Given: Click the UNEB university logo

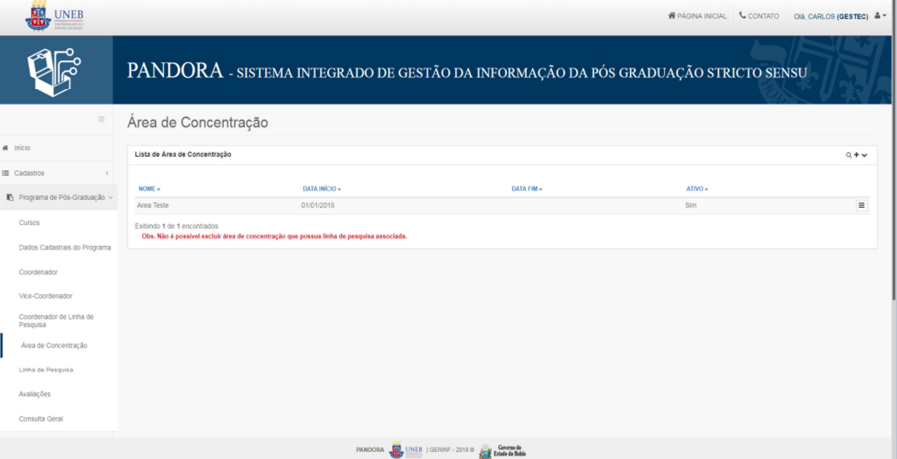Looking at the screenshot, I should pyautogui.click(x=54, y=17).
